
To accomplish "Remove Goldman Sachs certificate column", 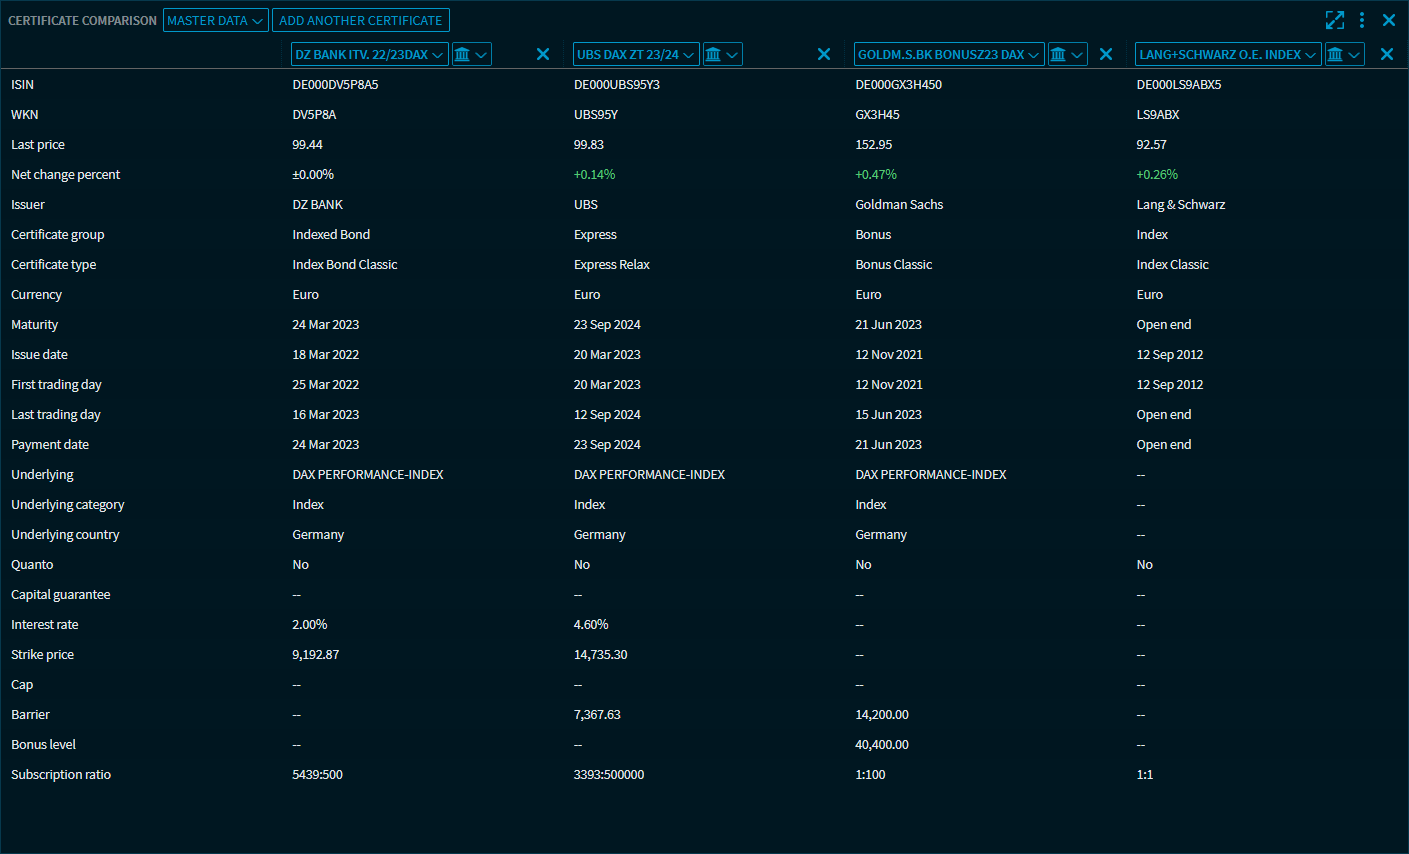I will (1106, 54).
